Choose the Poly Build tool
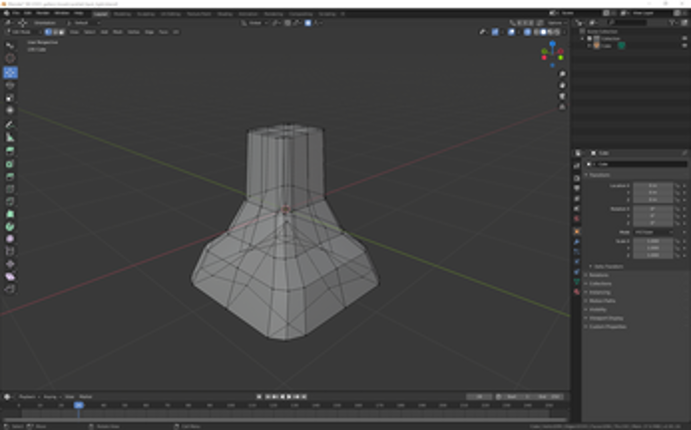 [10, 214]
